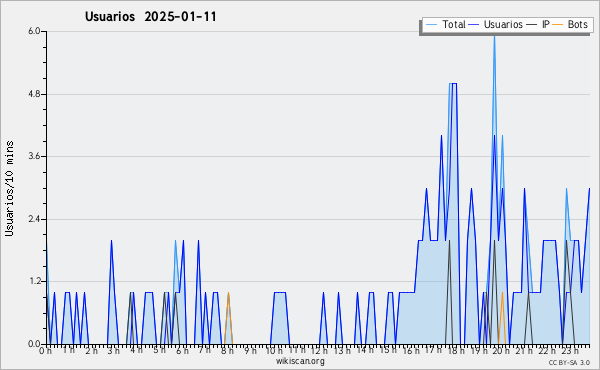Click the '4.8' y-axis value
Screen dimensions: 600x370
(x=34, y=94)
